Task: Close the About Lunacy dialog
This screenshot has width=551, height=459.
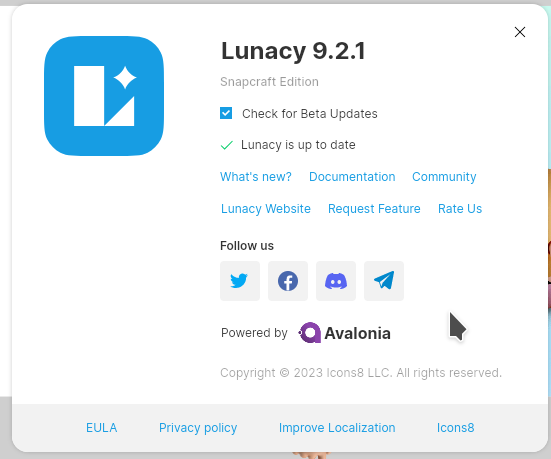Action: pyautogui.click(x=520, y=32)
